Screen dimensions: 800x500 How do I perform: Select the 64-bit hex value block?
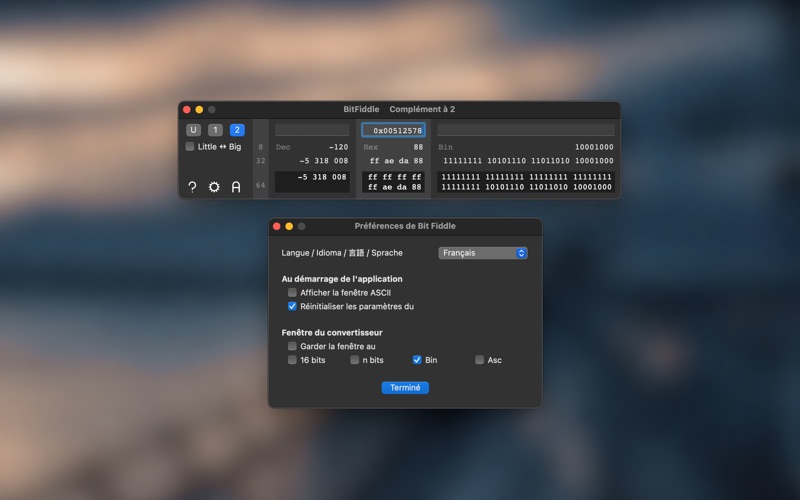tap(393, 182)
